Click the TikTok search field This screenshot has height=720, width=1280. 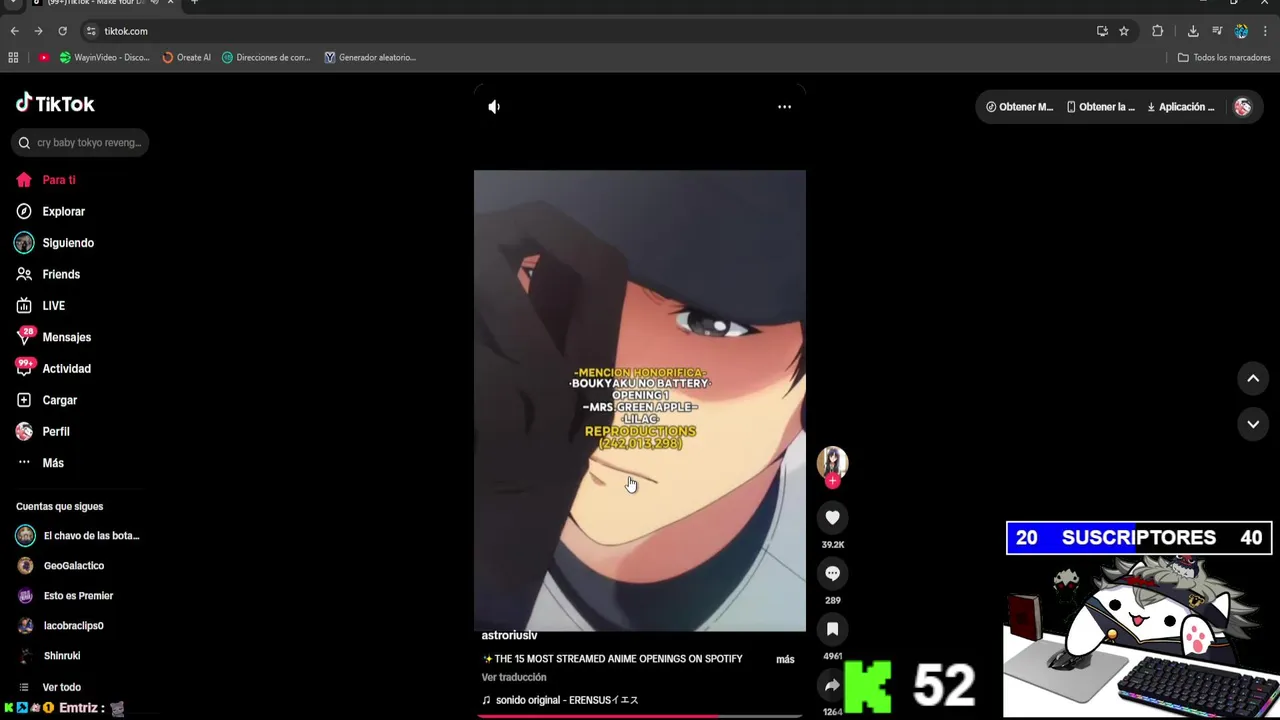(81, 143)
